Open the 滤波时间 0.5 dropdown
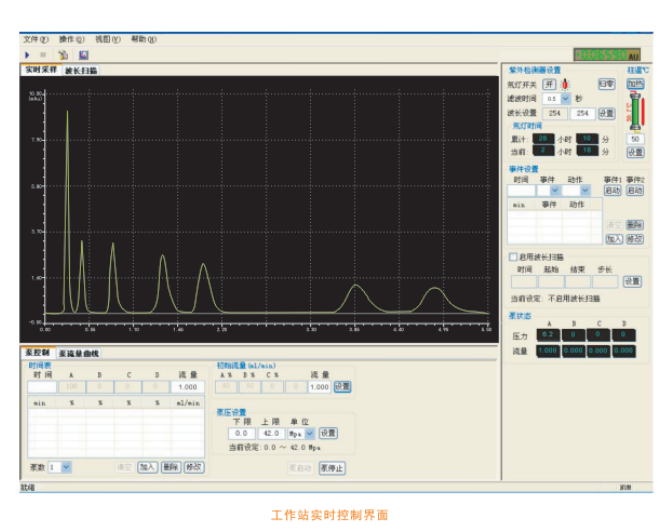This screenshot has width=672, height=531. click(x=566, y=99)
